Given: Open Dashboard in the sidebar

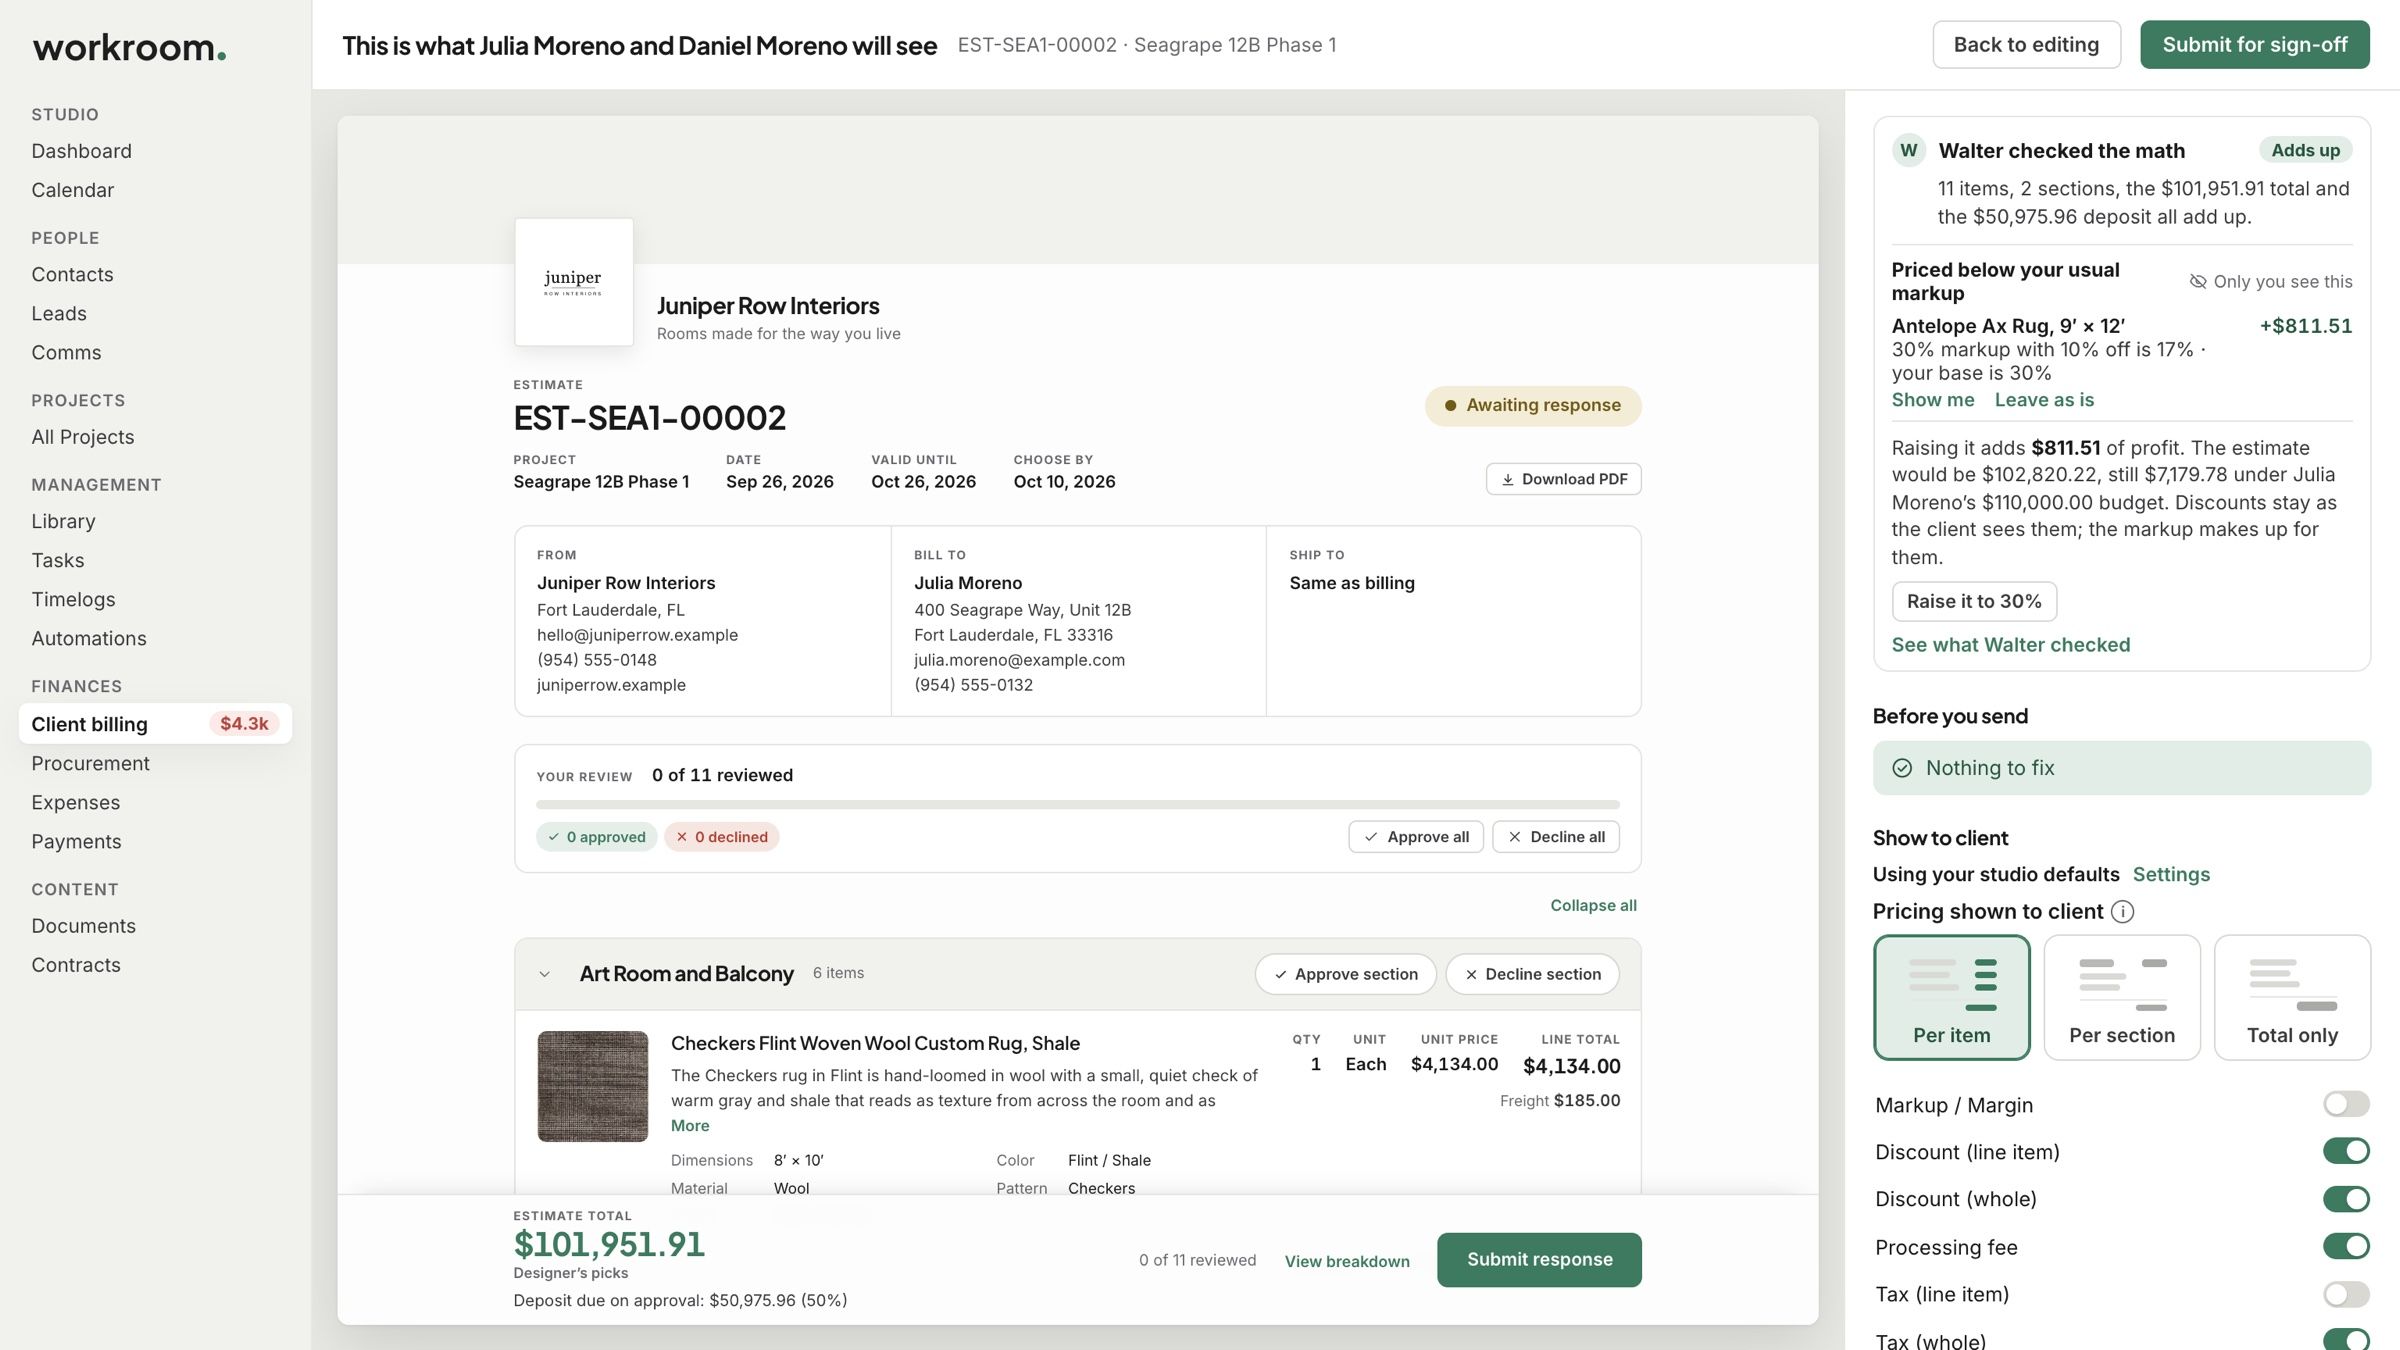Looking at the screenshot, I should (x=81, y=151).
